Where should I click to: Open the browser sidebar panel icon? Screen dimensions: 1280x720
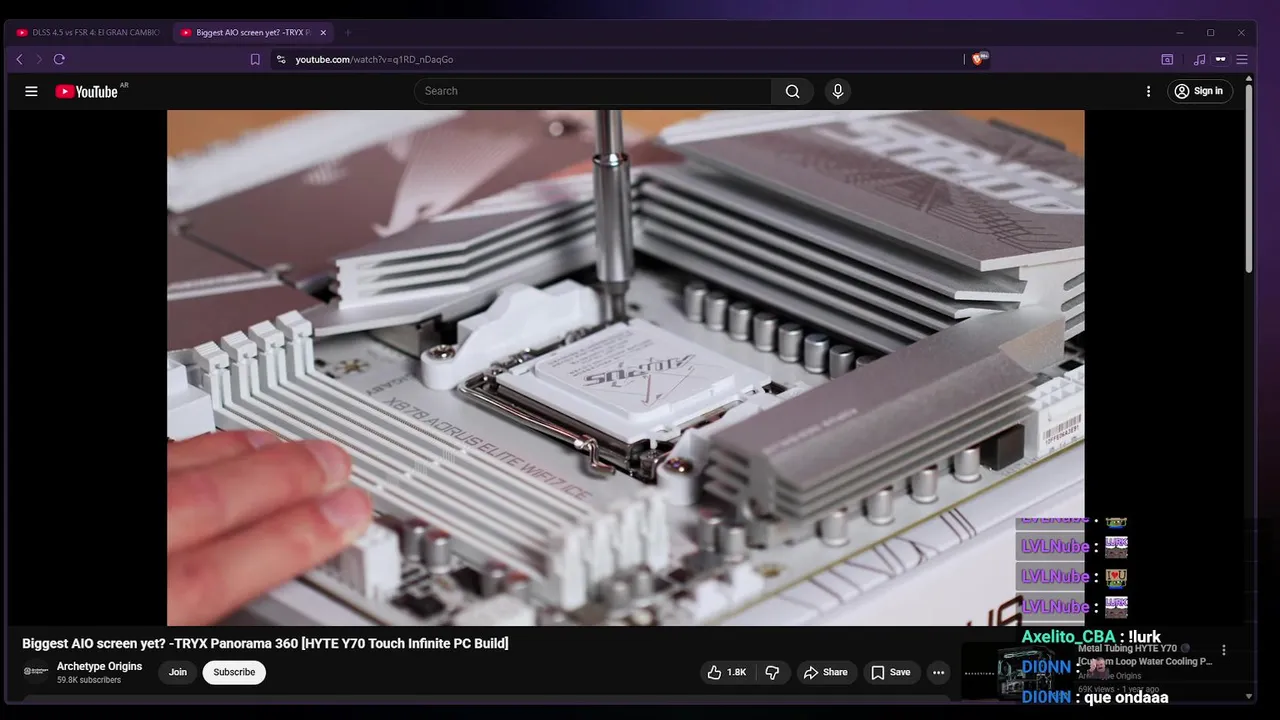coord(1167,59)
